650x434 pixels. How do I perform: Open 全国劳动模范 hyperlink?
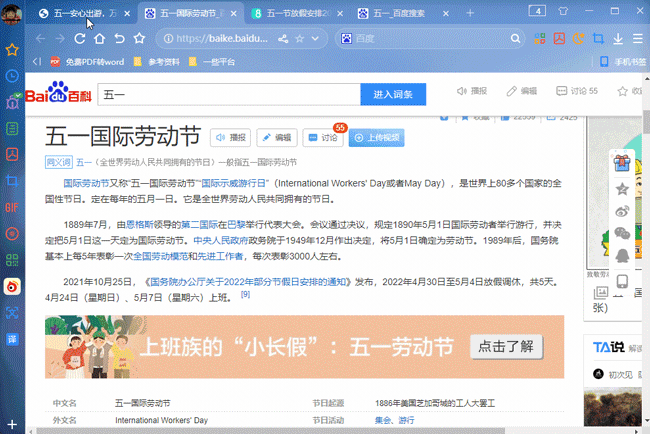(x=160, y=256)
